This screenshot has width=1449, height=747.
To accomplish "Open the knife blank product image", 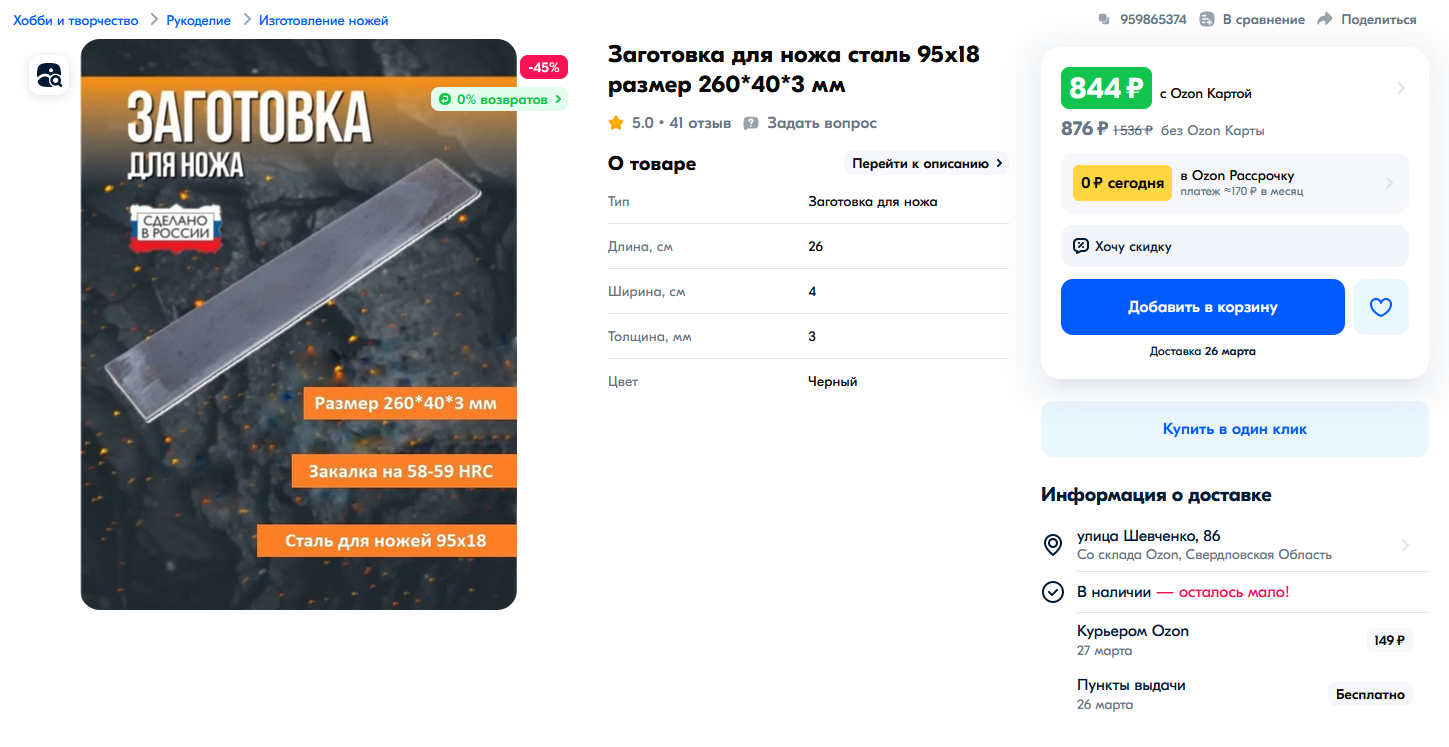I will [x=298, y=324].
